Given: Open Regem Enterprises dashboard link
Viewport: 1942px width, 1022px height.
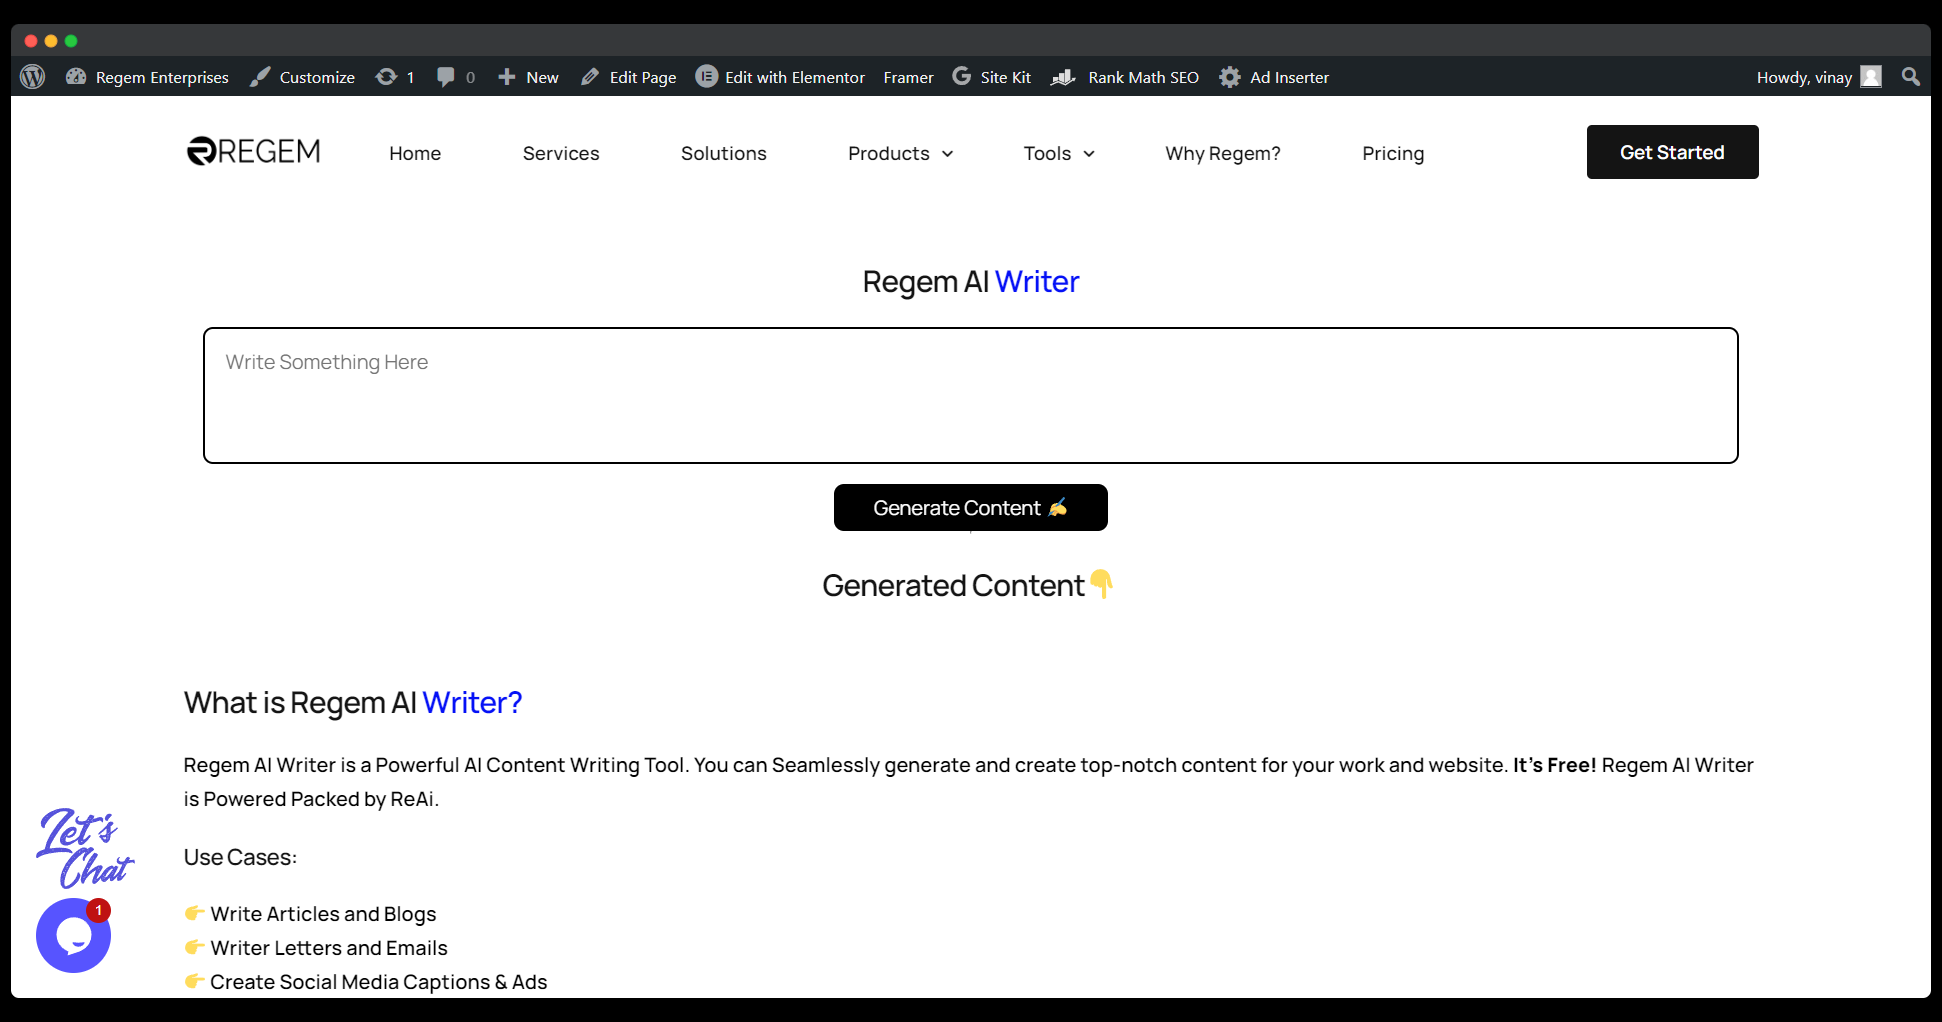Looking at the screenshot, I should click(147, 77).
